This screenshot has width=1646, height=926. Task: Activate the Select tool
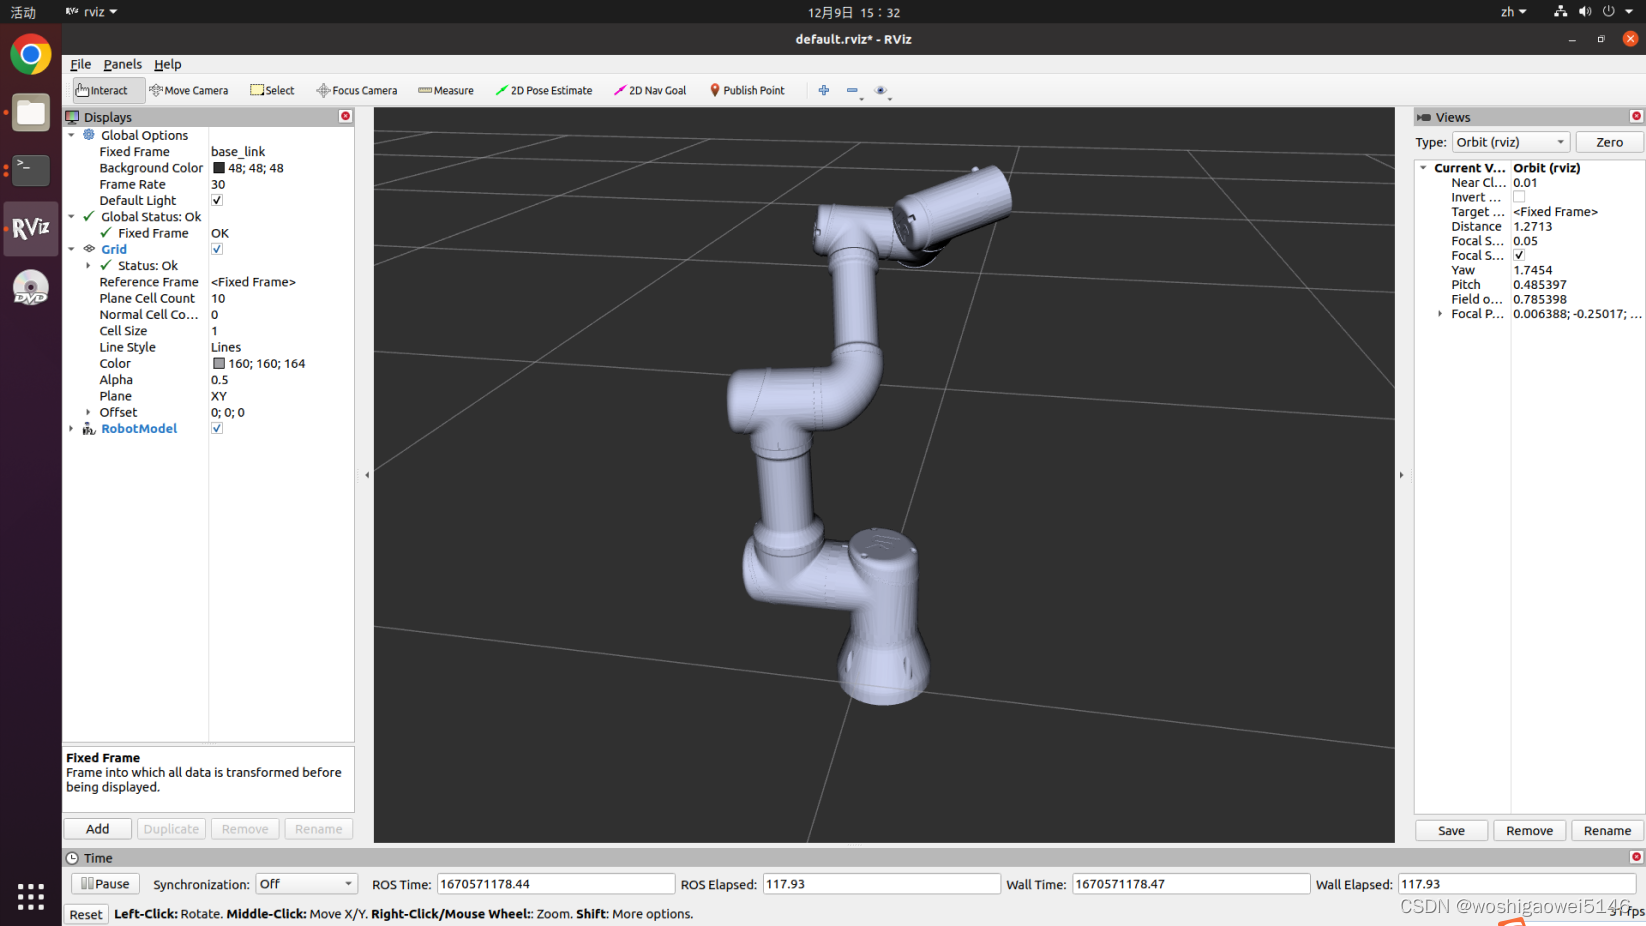pos(272,90)
